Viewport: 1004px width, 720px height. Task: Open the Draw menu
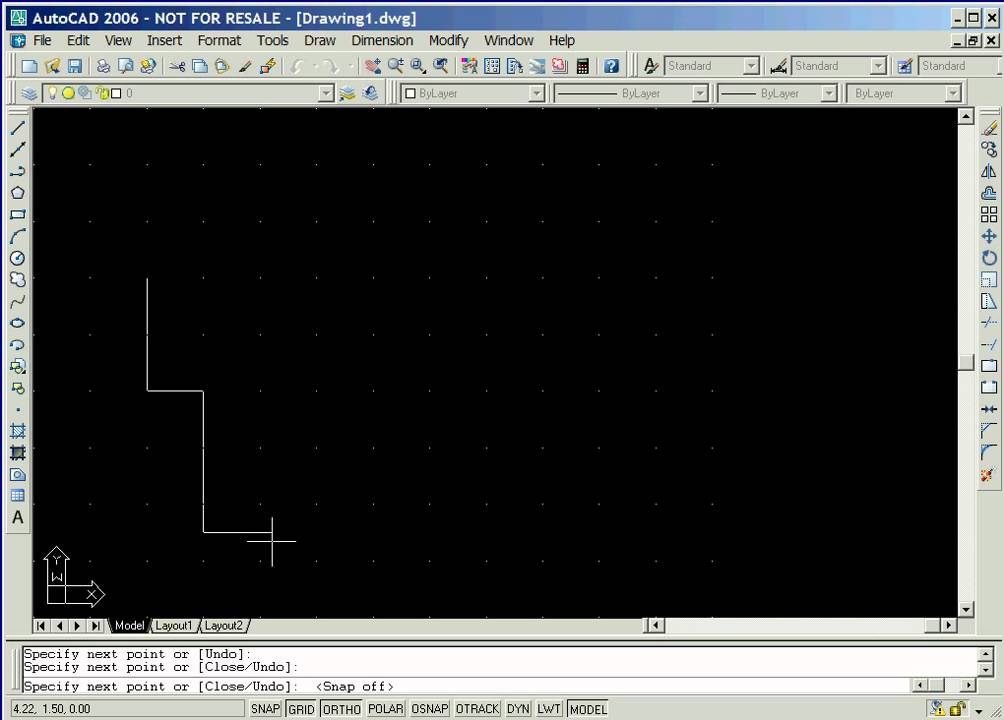coord(320,40)
